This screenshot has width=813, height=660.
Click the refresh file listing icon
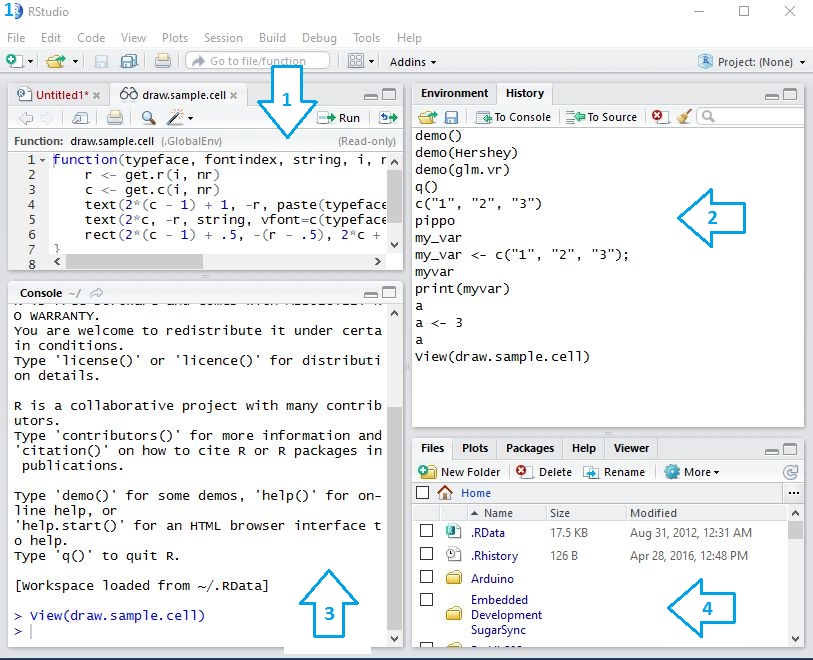(790, 472)
